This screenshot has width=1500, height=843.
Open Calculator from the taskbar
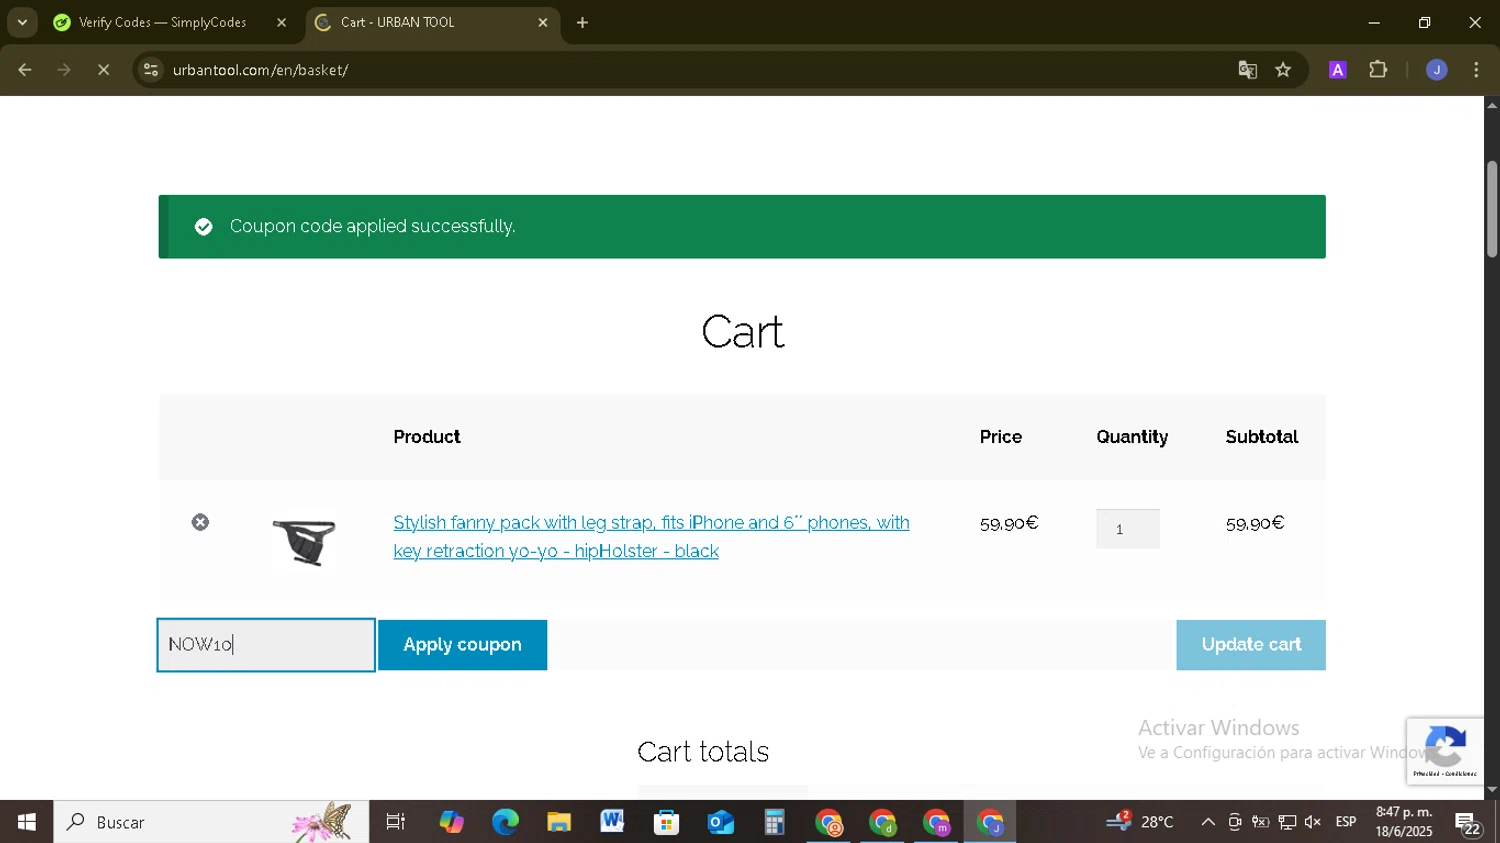774,822
